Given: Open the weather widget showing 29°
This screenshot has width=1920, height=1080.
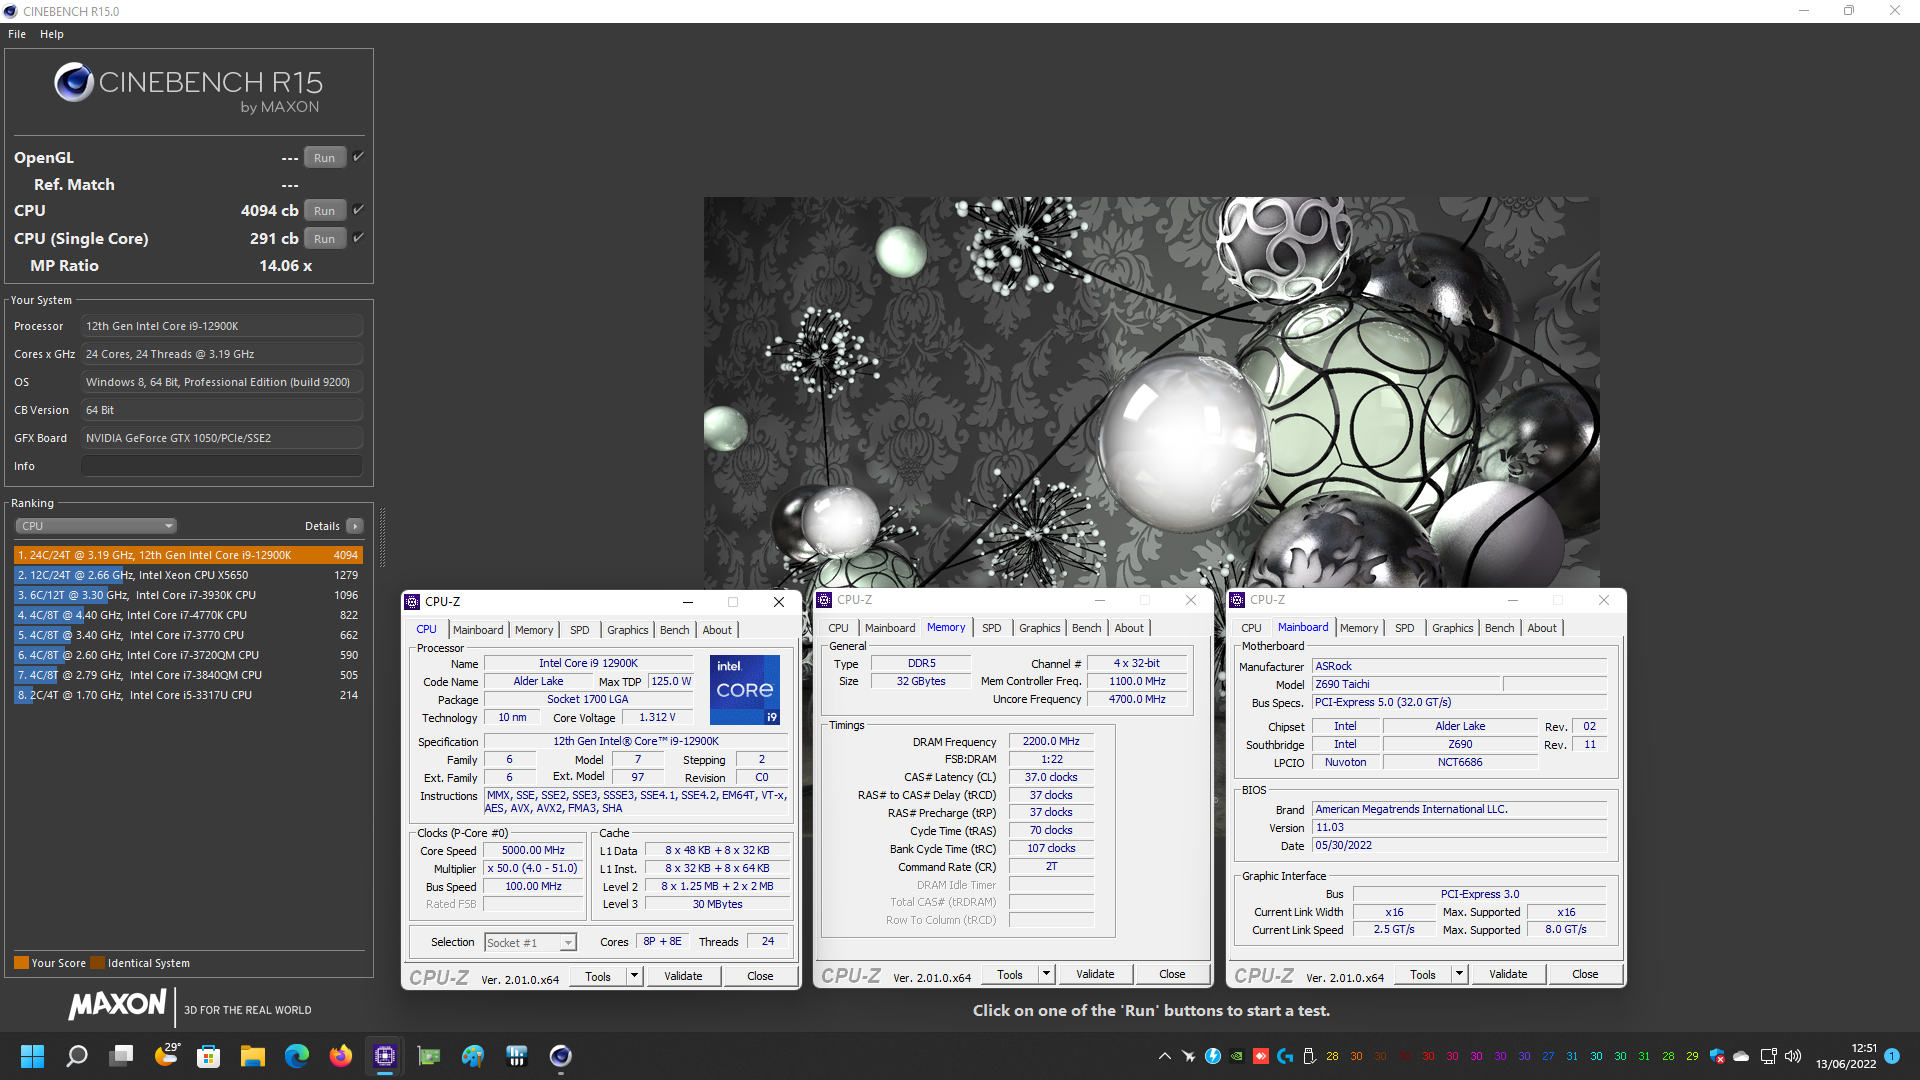Looking at the screenshot, I should tap(166, 1056).
